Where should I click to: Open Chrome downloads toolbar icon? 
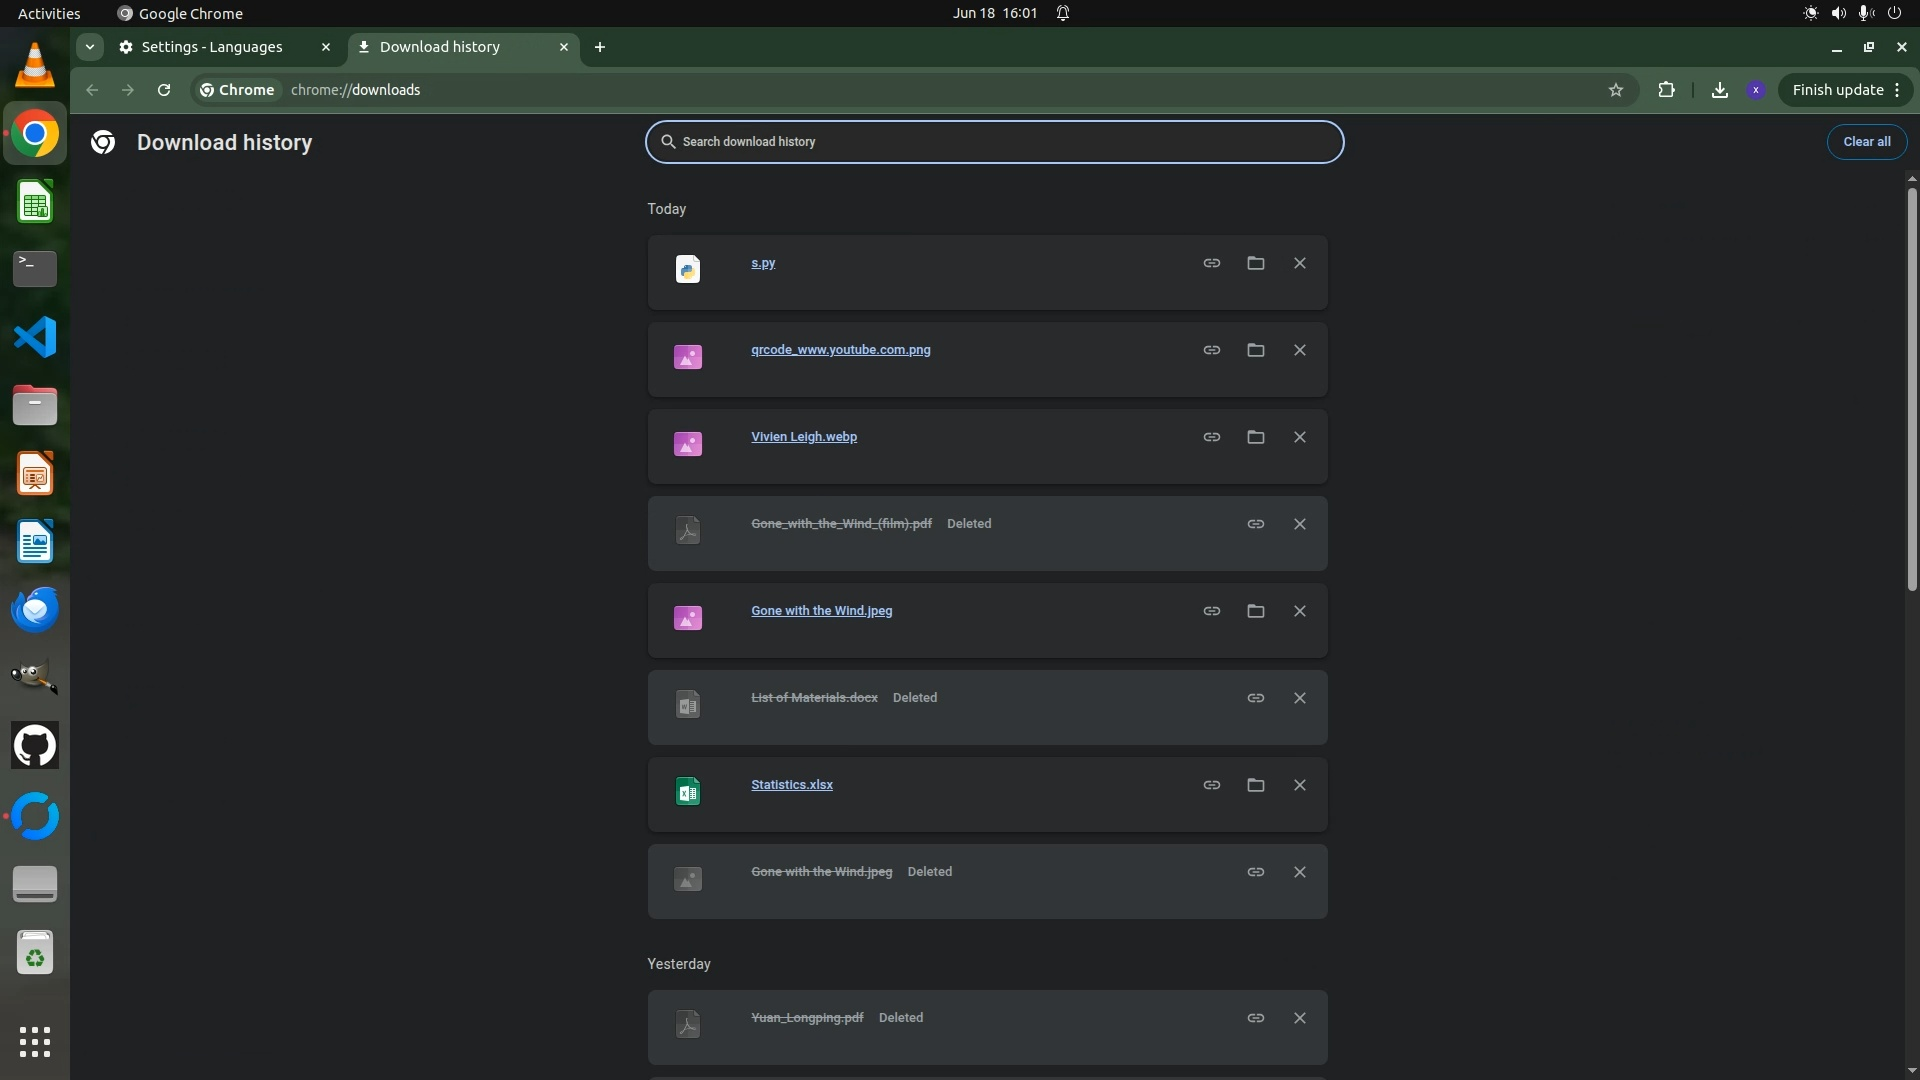coord(1719,90)
